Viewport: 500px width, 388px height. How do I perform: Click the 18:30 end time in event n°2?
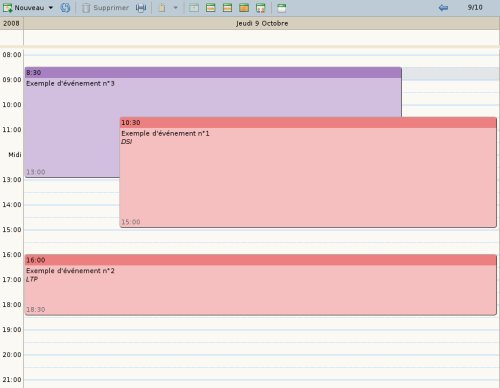pos(36,310)
